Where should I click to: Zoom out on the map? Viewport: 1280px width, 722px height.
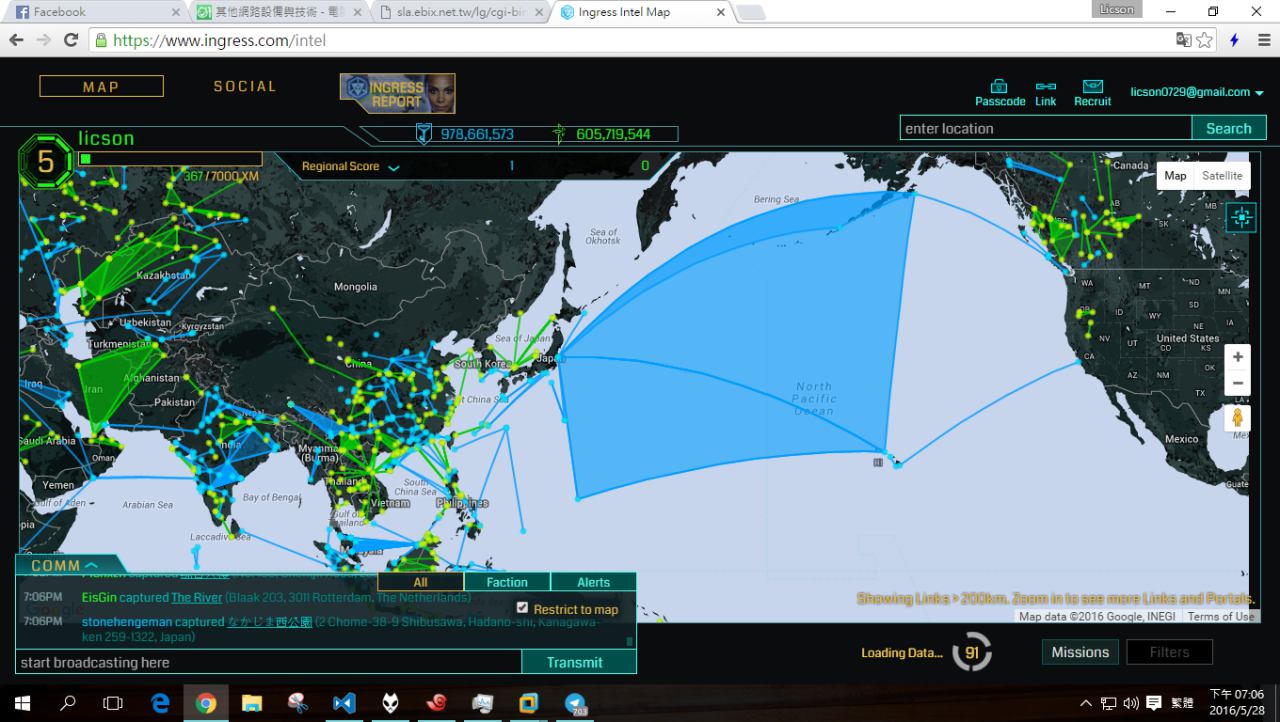coord(1238,383)
